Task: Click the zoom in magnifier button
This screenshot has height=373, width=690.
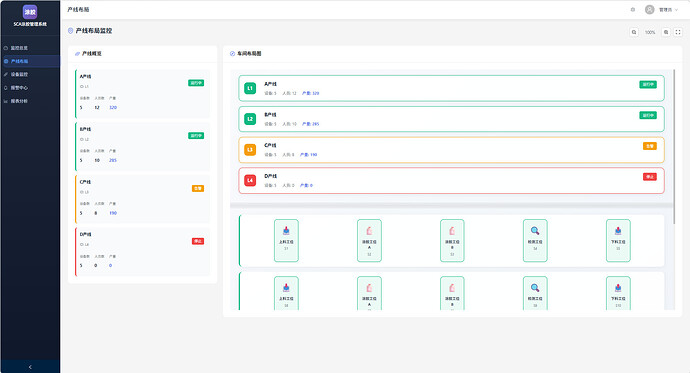Action: 666,32
